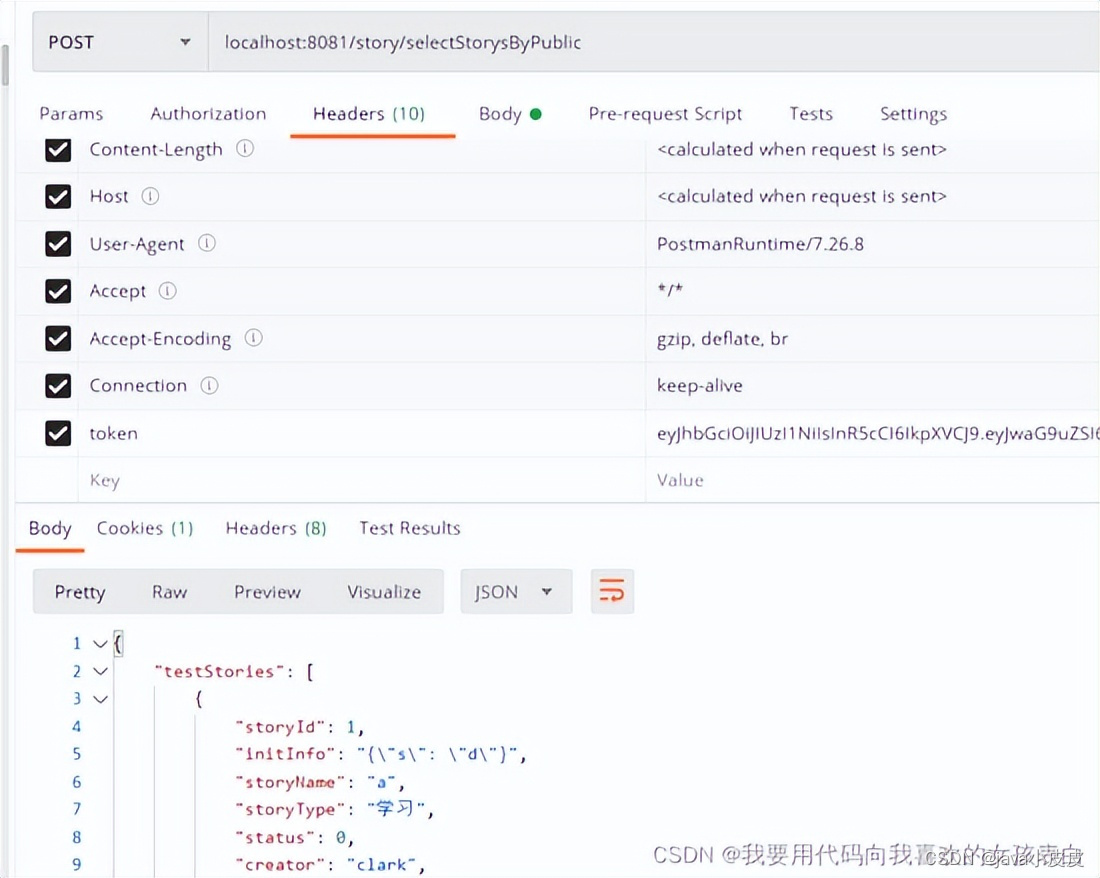Click the info icon beside Accept-Encoding
Image resolution: width=1100 pixels, height=878 pixels.
click(x=253, y=338)
